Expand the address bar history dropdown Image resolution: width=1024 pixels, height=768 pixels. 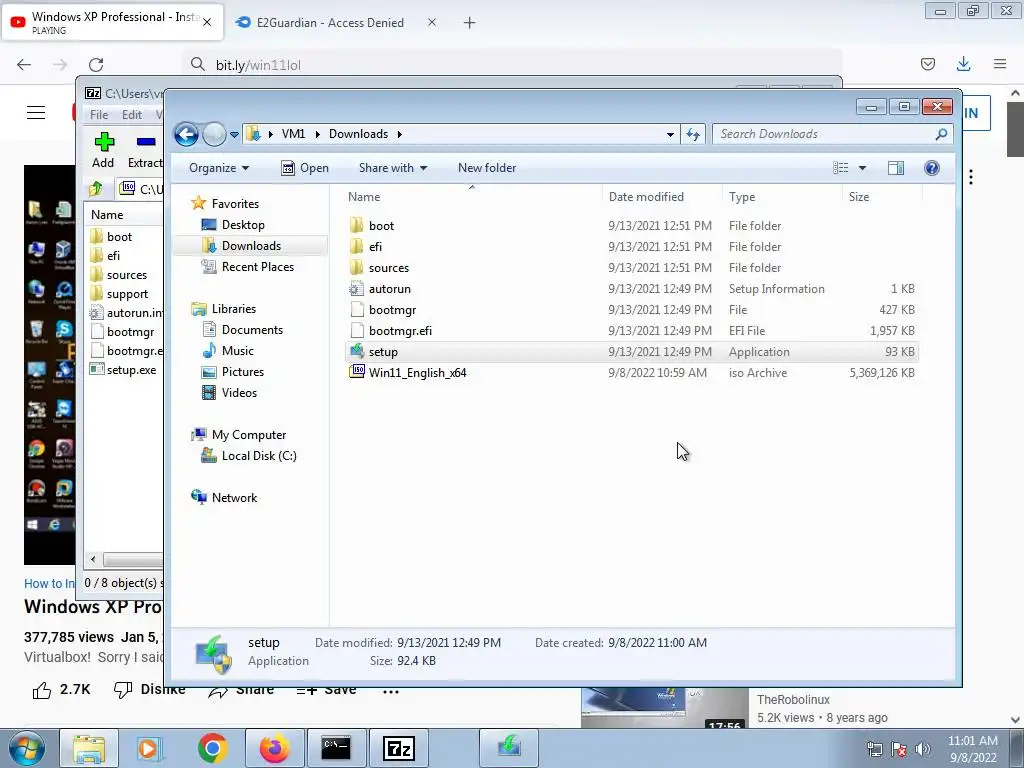[670, 135]
